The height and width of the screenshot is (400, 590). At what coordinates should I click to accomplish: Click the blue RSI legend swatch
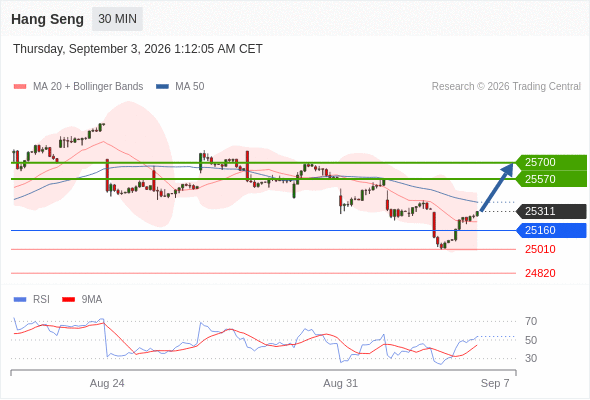point(20,300)
